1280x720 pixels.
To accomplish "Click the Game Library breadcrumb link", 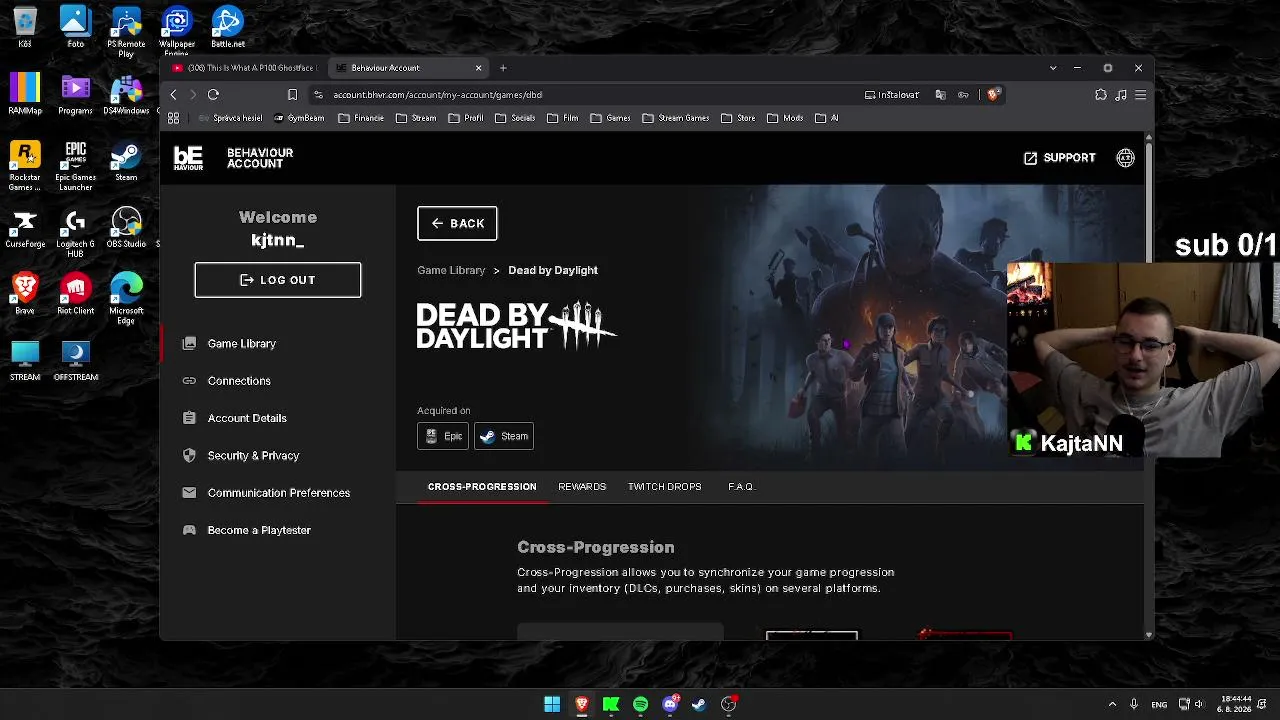I will point(451,270).
